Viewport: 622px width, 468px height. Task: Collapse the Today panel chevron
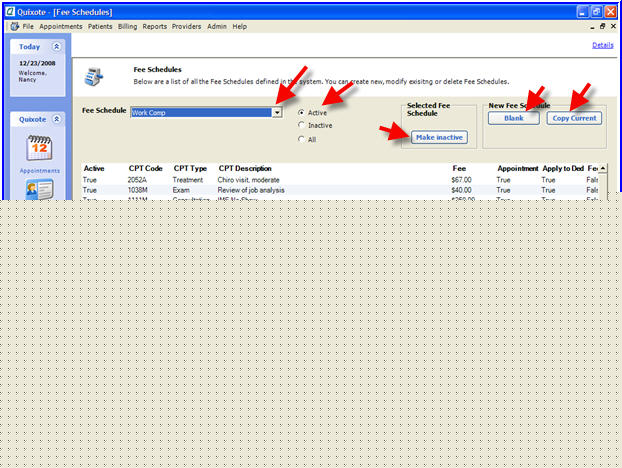pos(56,46)
